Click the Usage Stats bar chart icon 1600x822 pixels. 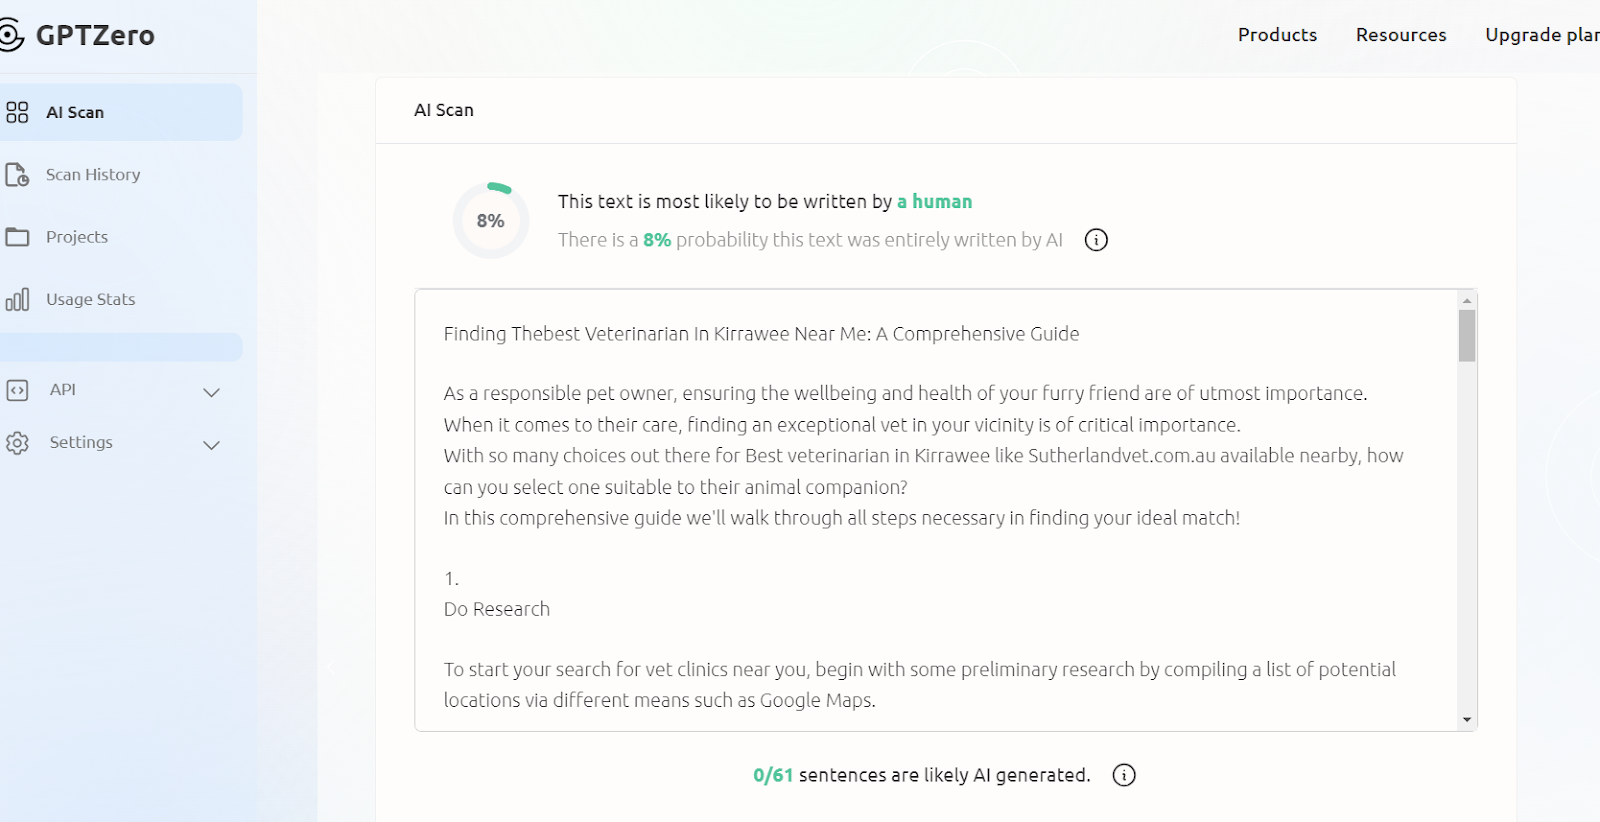click(x=17, y=299)
